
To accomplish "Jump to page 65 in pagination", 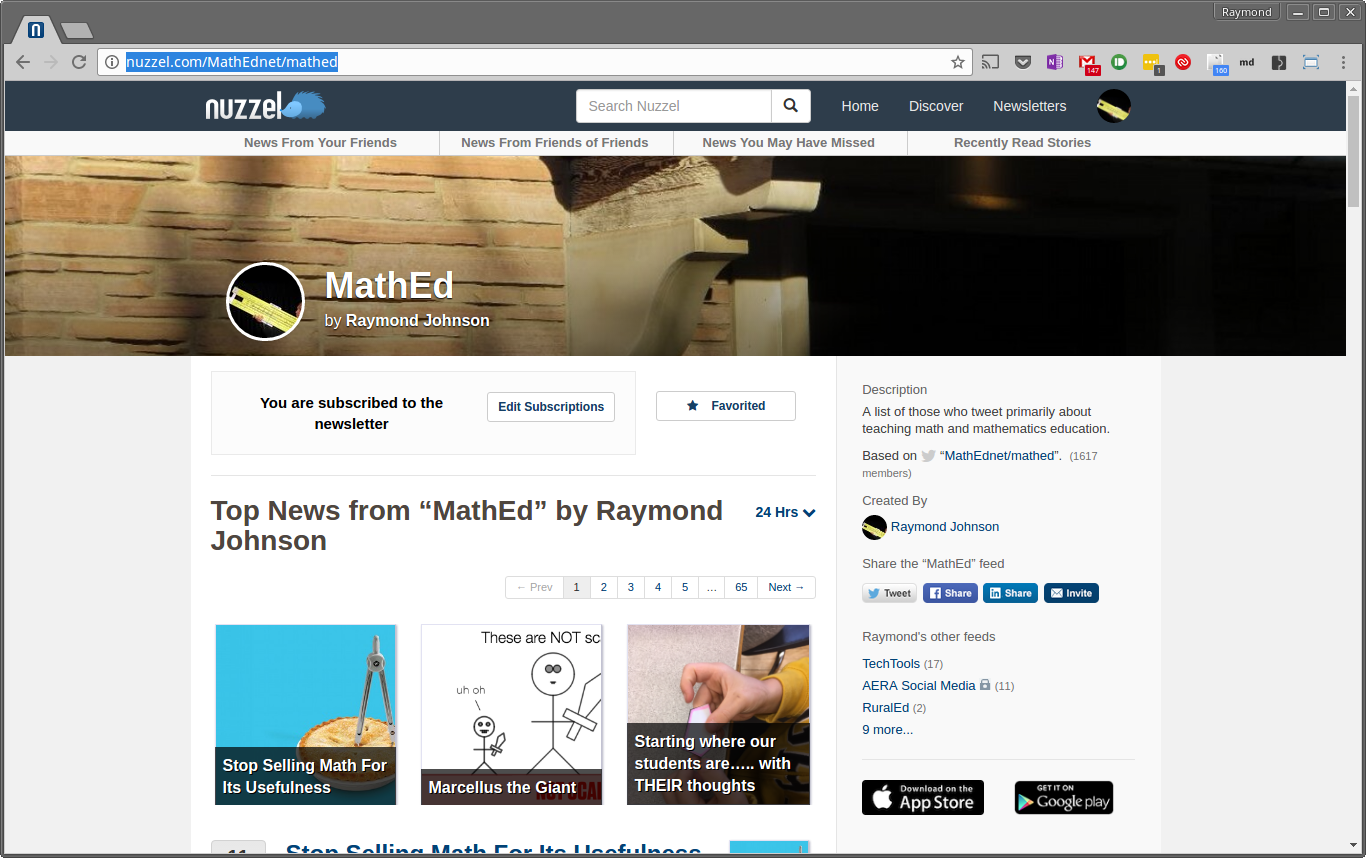I will click(x=741, y=587).
